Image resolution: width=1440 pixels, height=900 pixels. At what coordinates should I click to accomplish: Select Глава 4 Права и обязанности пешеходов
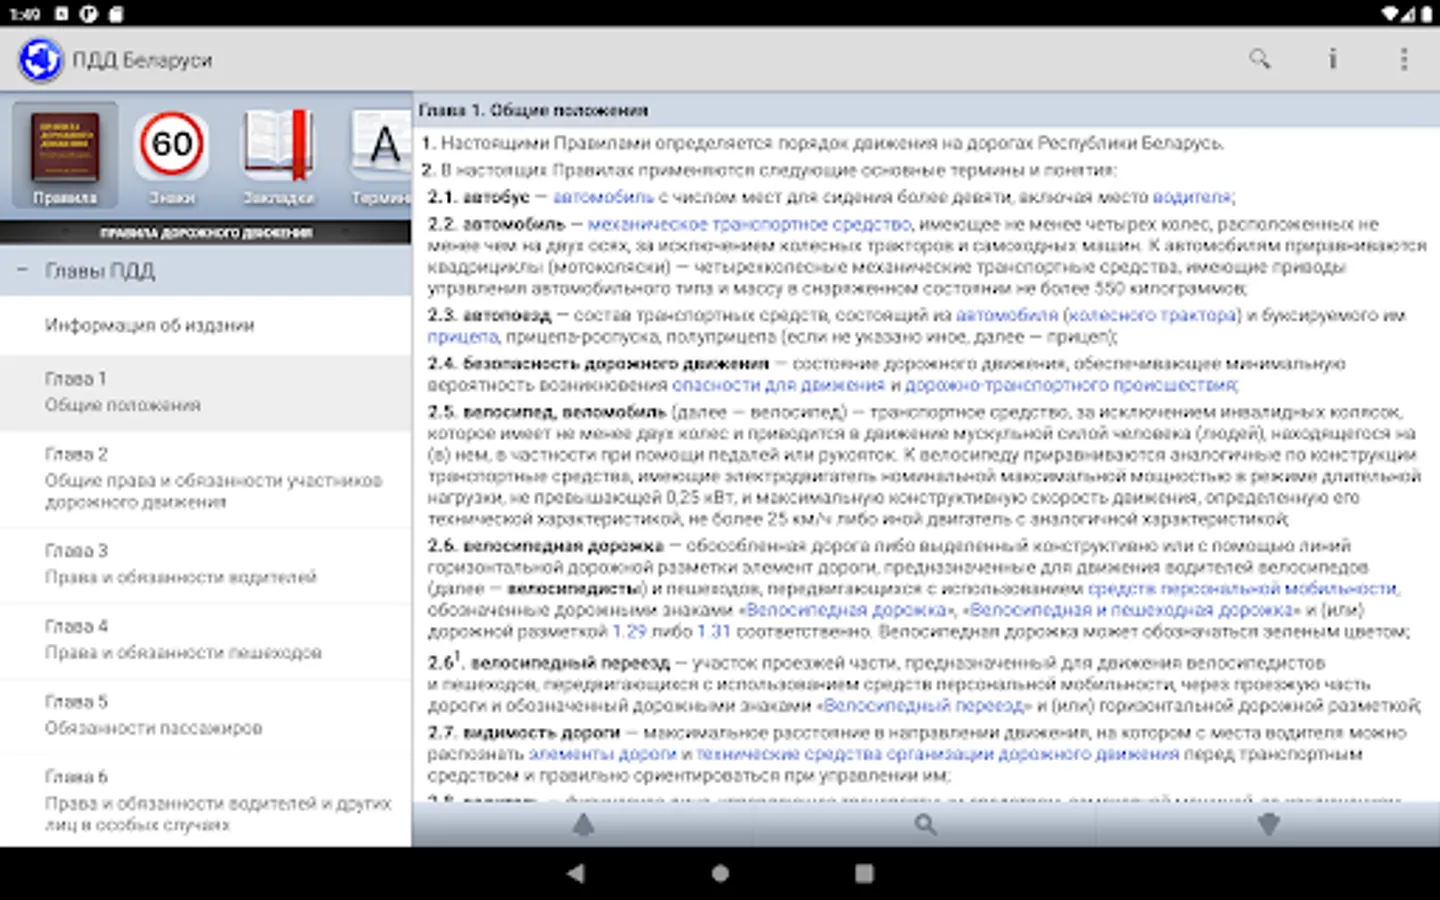(205, 640)
